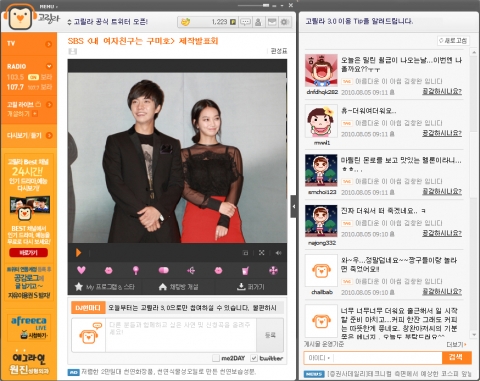The height and width of the screenshot is (381, 480).
Task: Send the cupid arrow emoticon
Action: (x=191, y=270)
